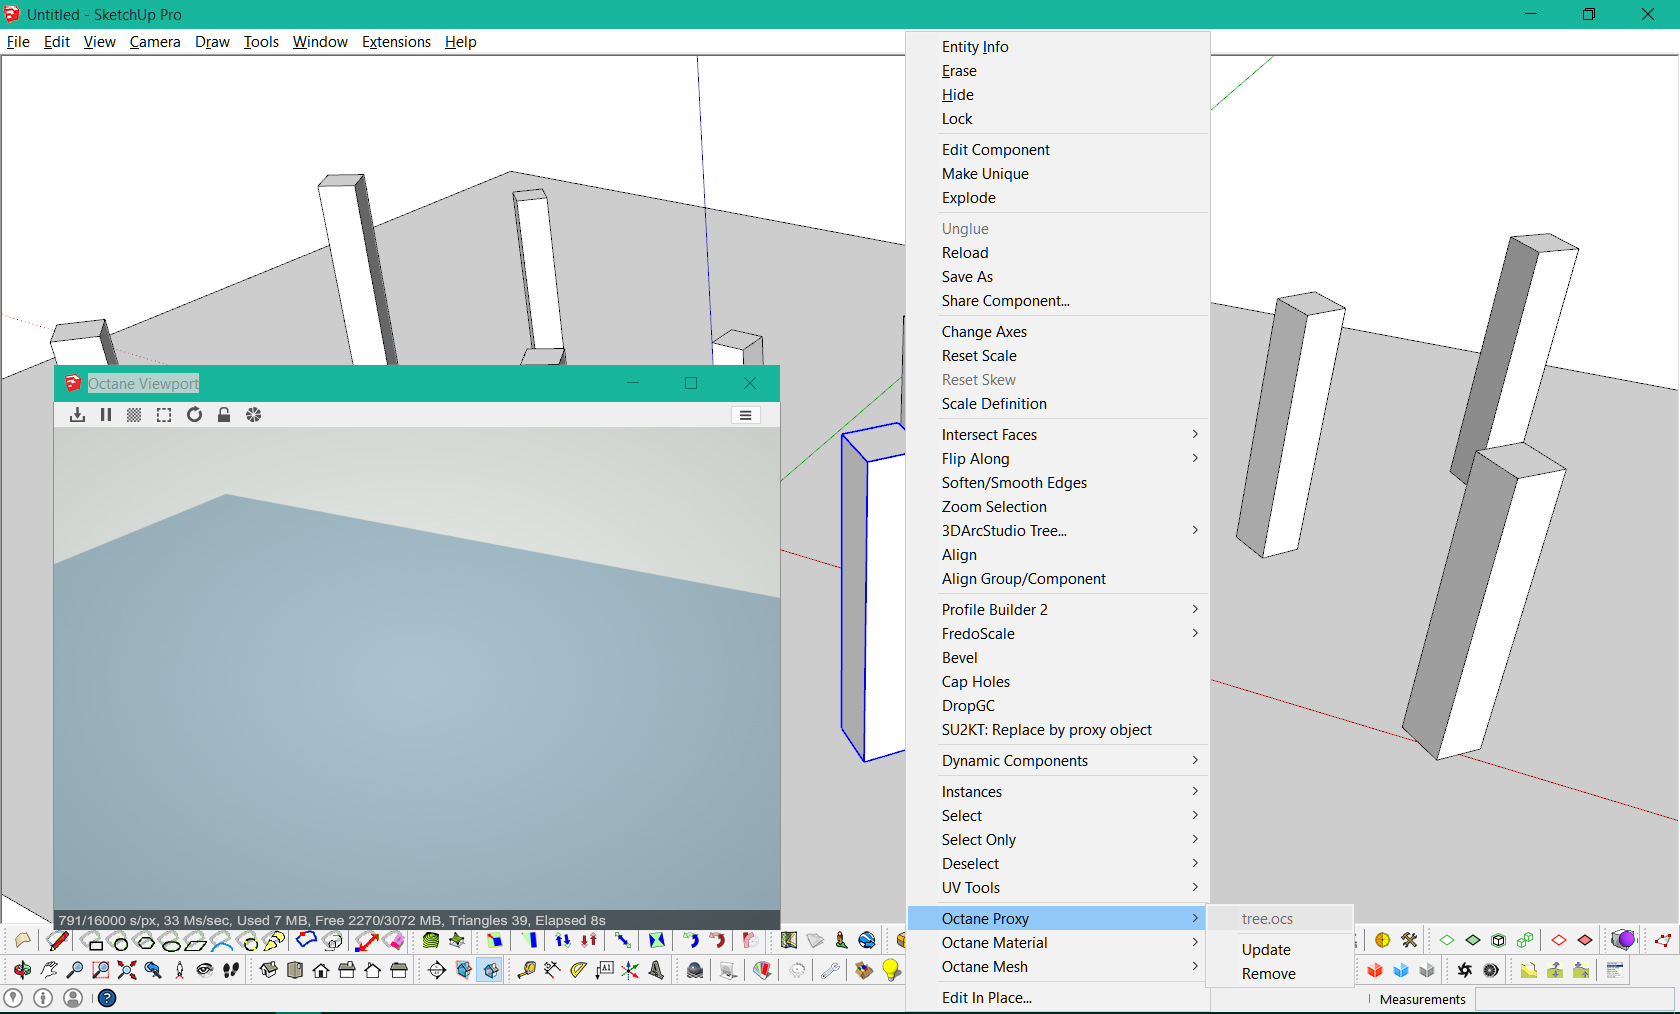Expand the Instances submenu
The height and width of the screenshot is (1014, 1680).
click(x=1058, y=792)
